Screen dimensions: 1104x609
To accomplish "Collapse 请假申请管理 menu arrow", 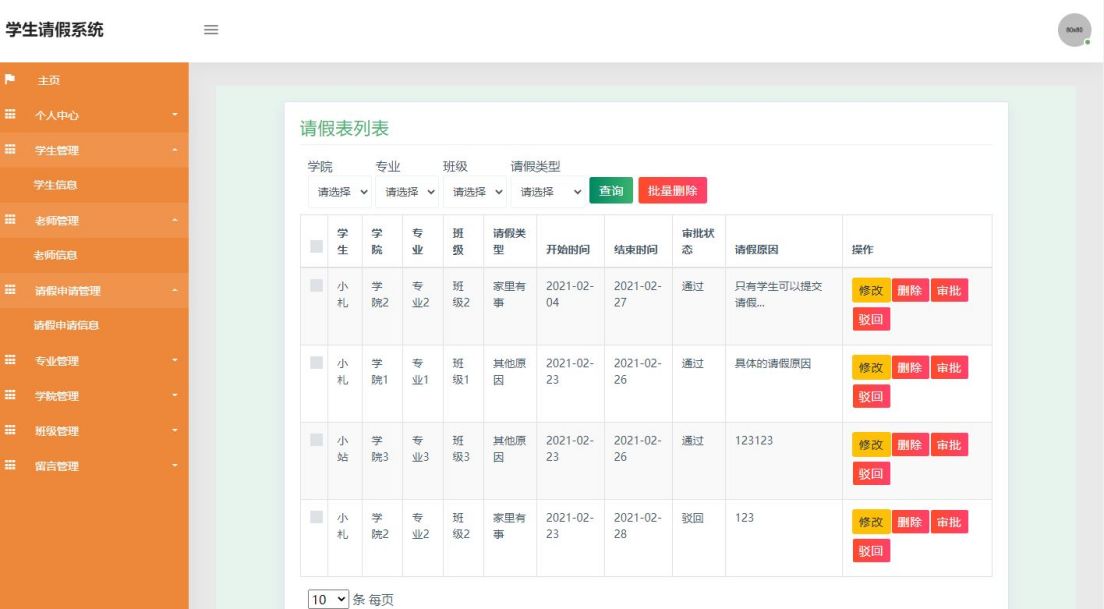I will tap(175, 289).
